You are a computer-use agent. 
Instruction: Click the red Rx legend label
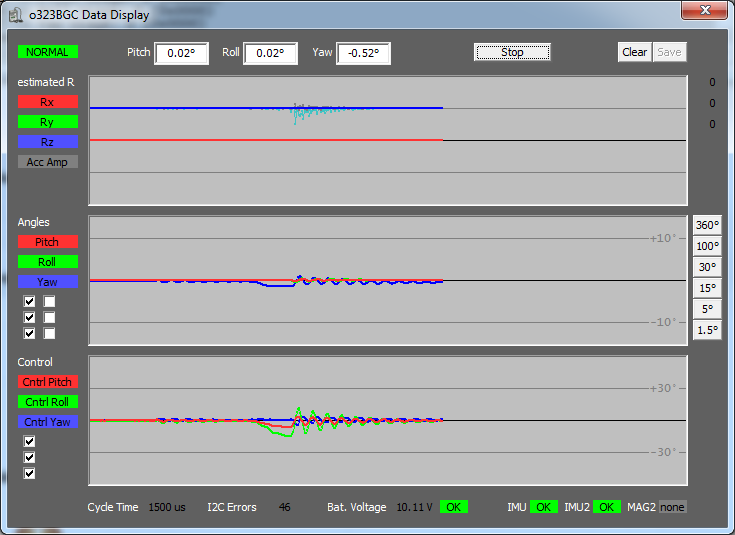pyautogui.click(x=47, y=102)
